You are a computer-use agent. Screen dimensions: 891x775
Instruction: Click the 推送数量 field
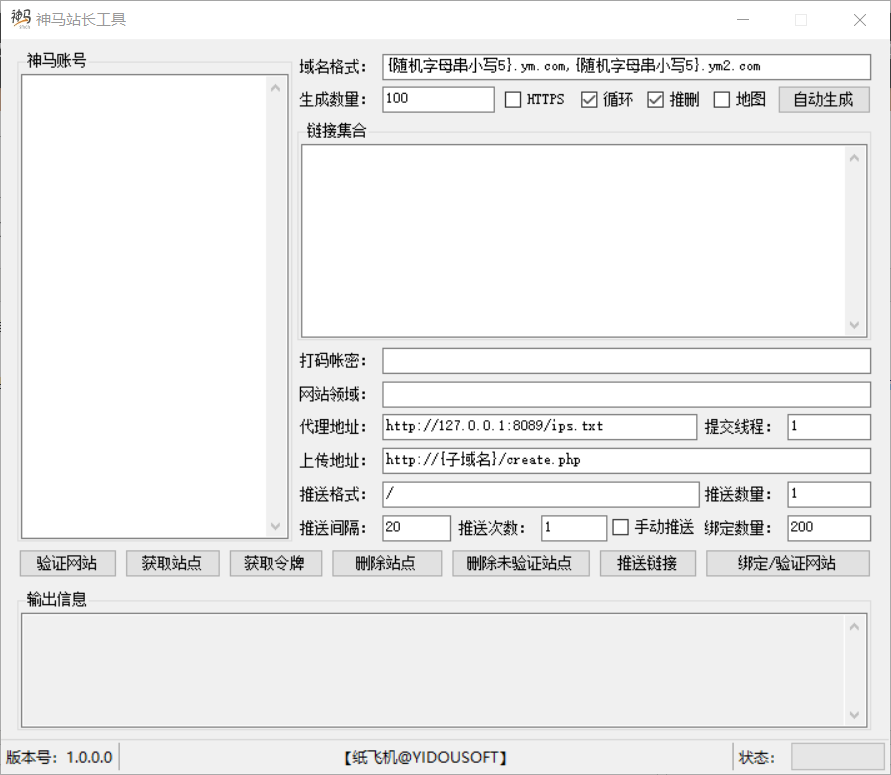pos(828,494)
